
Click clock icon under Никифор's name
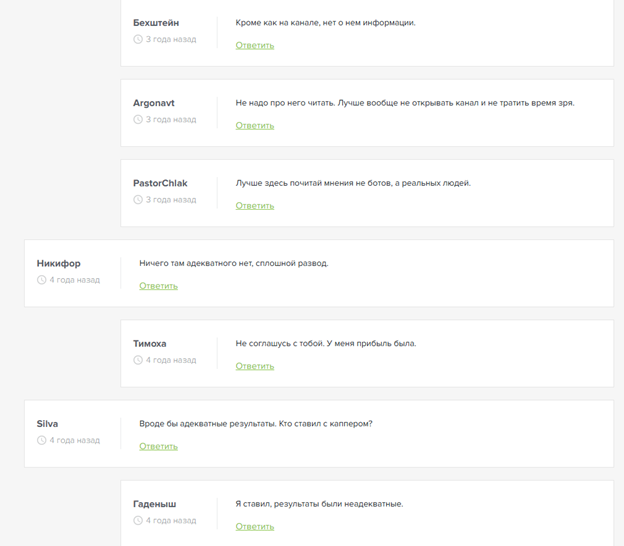(42, 280)
